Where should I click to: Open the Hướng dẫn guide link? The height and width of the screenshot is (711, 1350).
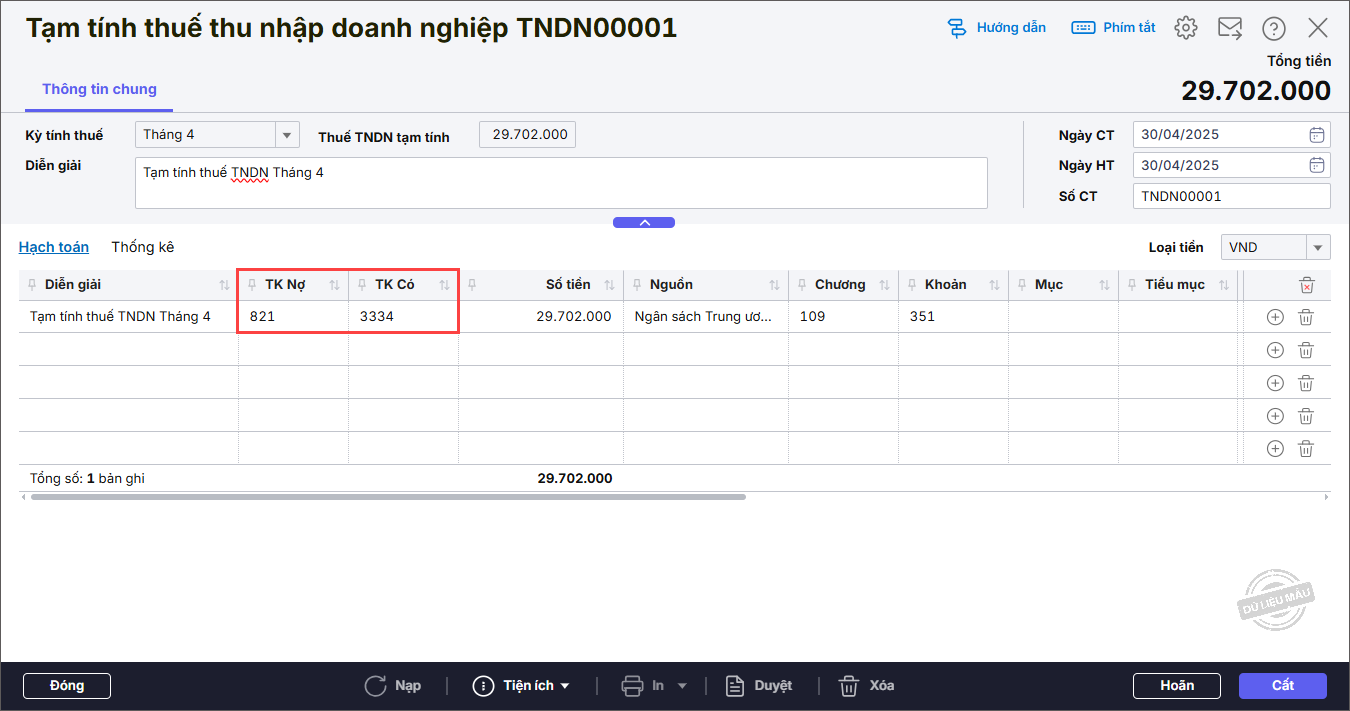pos(997,28)
